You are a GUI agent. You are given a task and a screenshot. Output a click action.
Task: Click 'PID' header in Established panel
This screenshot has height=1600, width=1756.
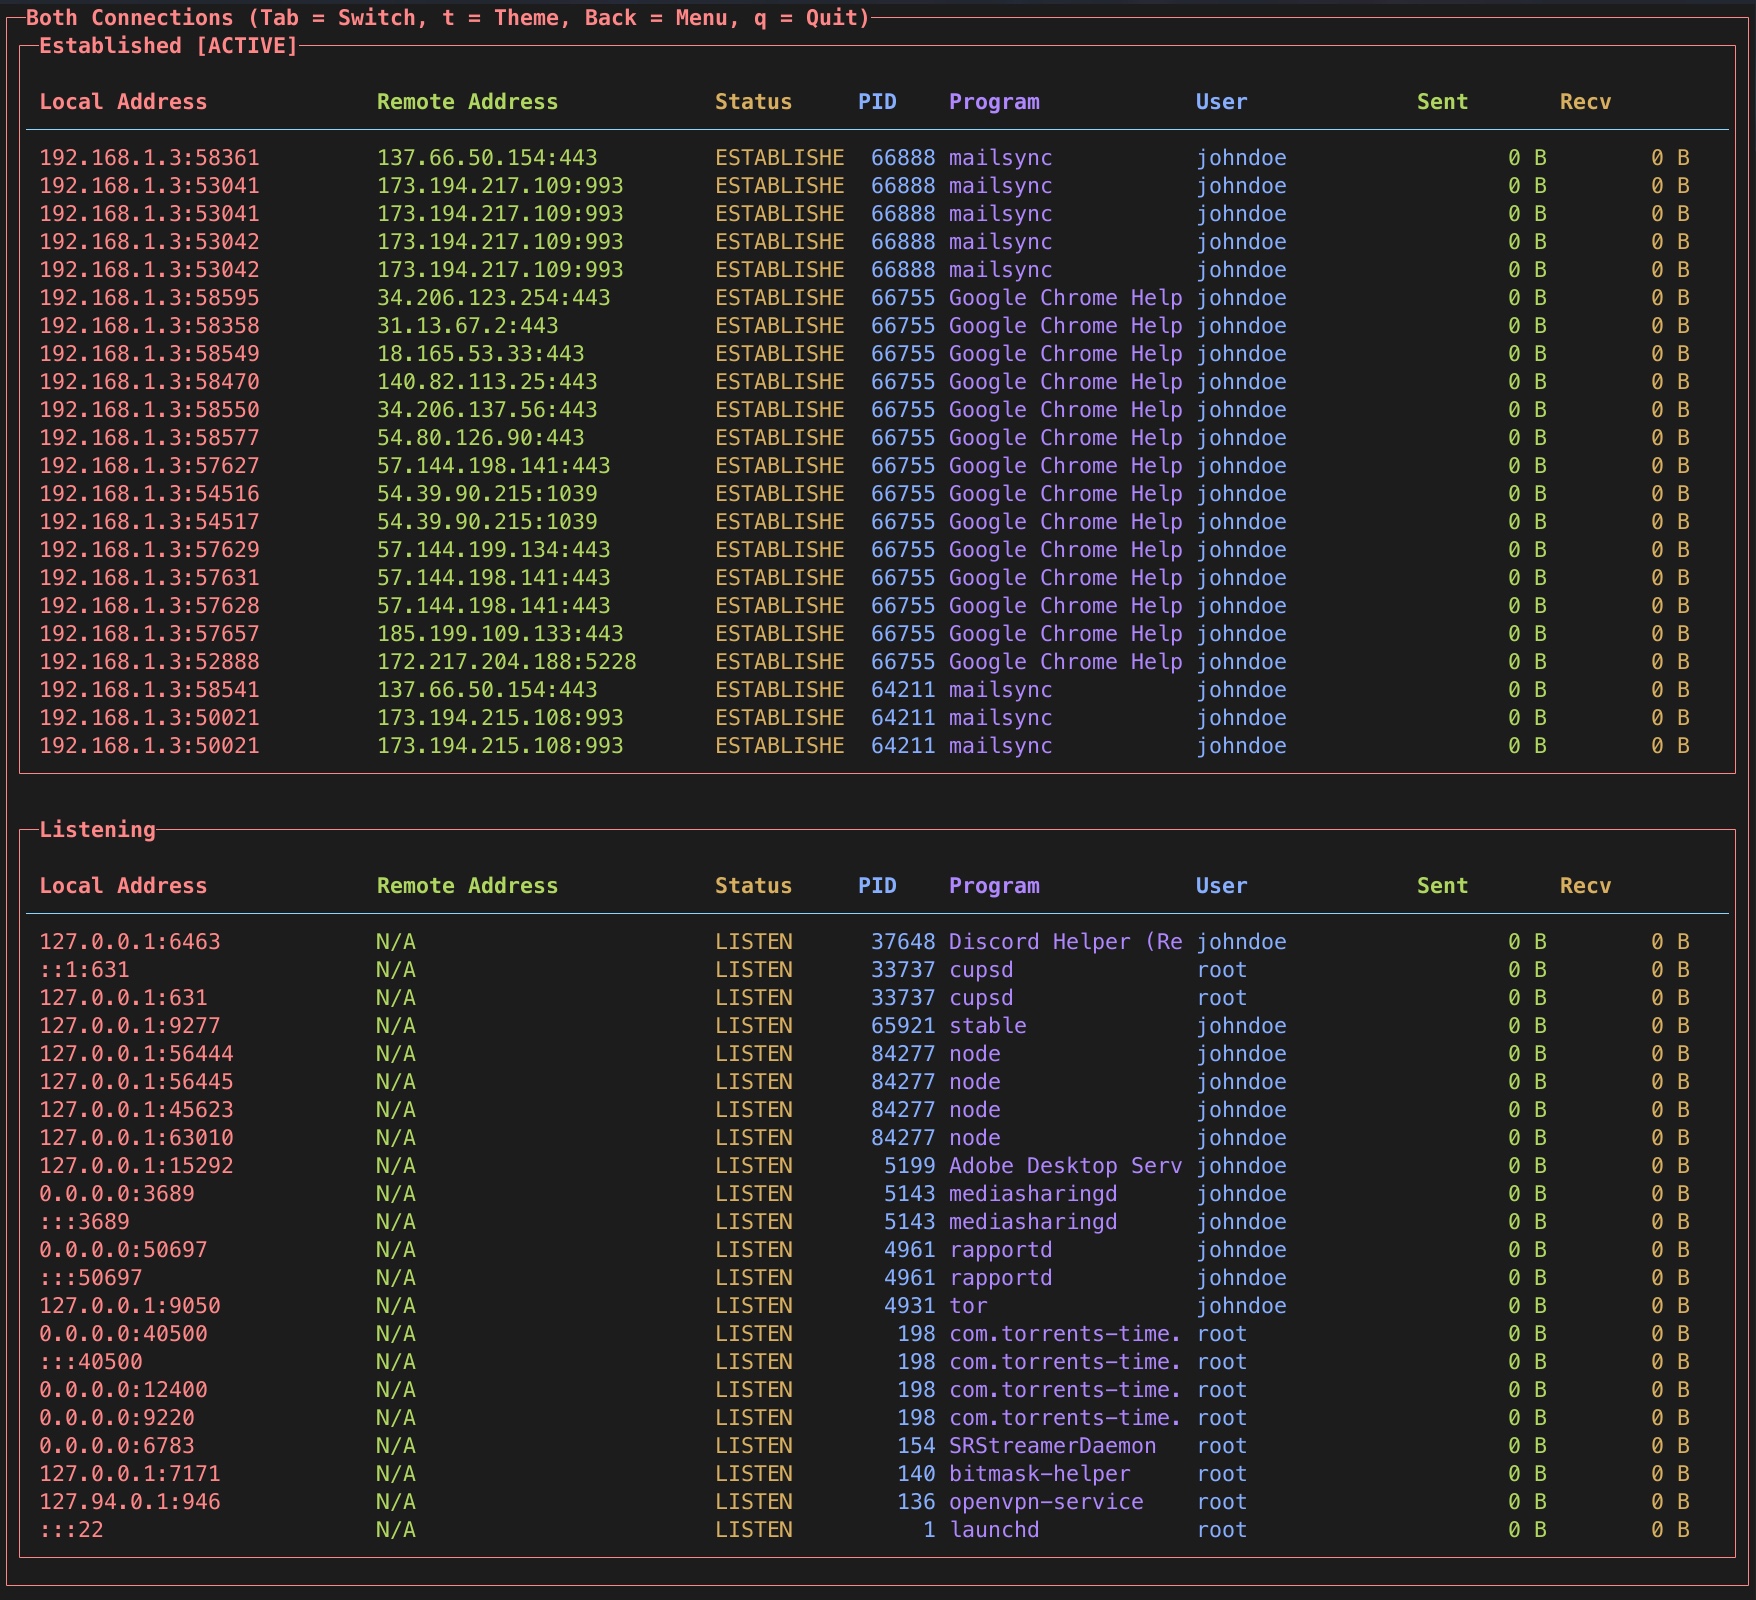click(x=877, y=102)
